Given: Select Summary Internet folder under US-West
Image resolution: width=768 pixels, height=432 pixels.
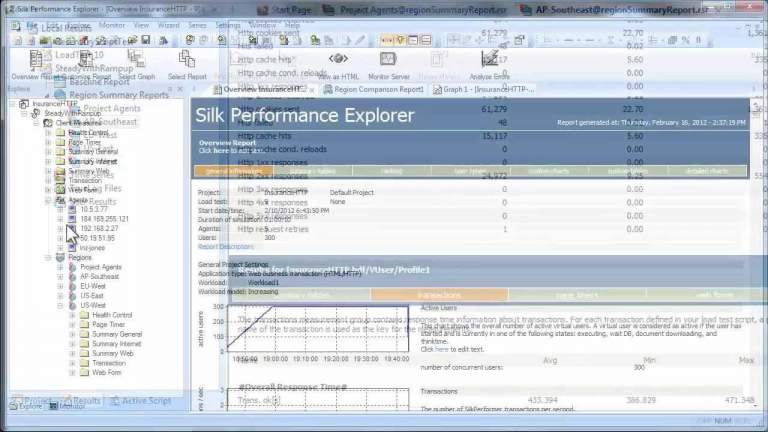Looking at the screenshot, I should 117,344.
